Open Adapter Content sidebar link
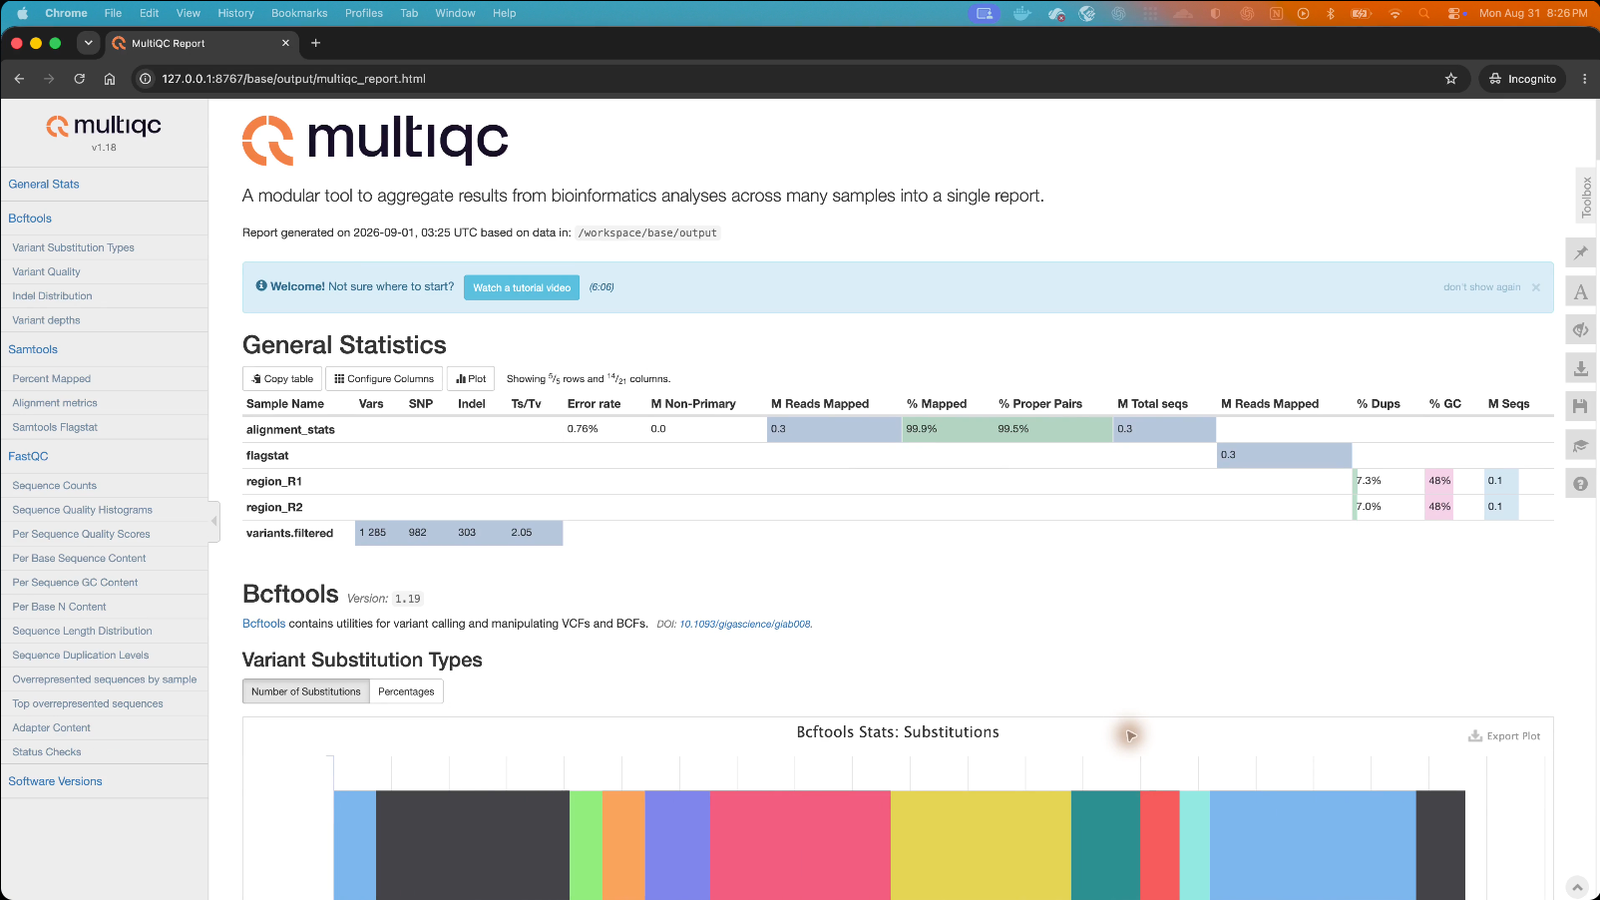The height and width of the screenshot is (900, 1600). pos(51,728)
